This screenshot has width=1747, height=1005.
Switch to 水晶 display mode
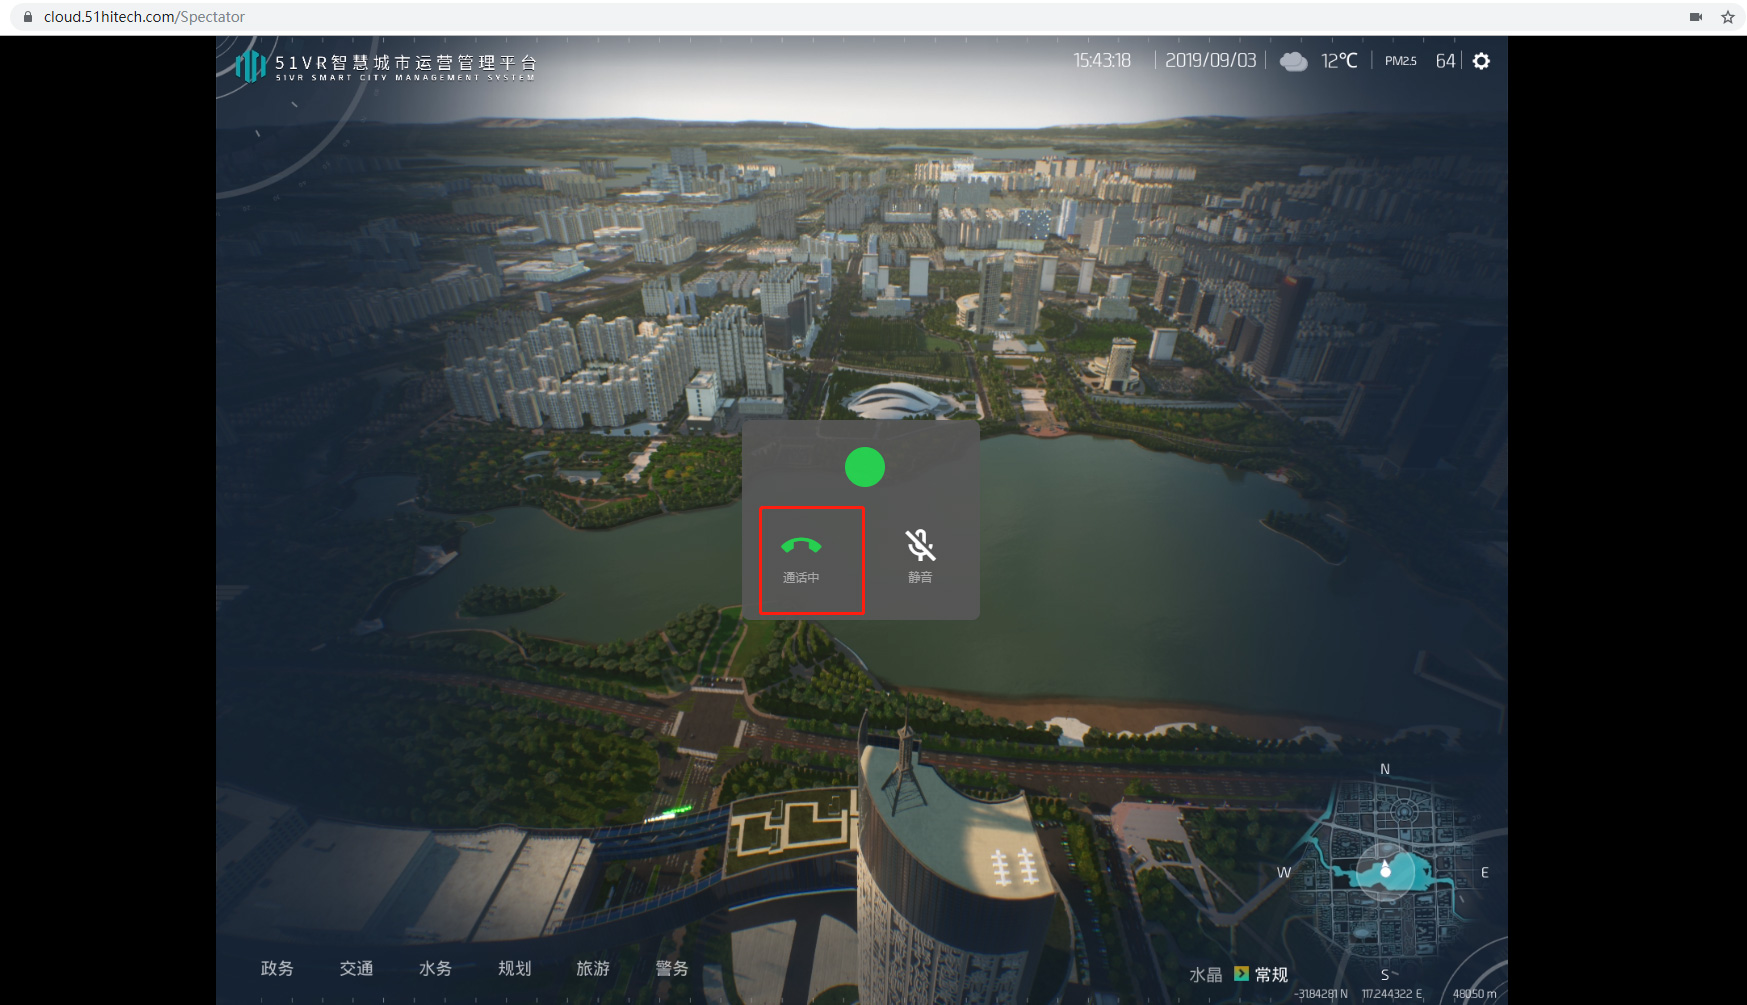pyautogui.click(x=1205, y=974)
